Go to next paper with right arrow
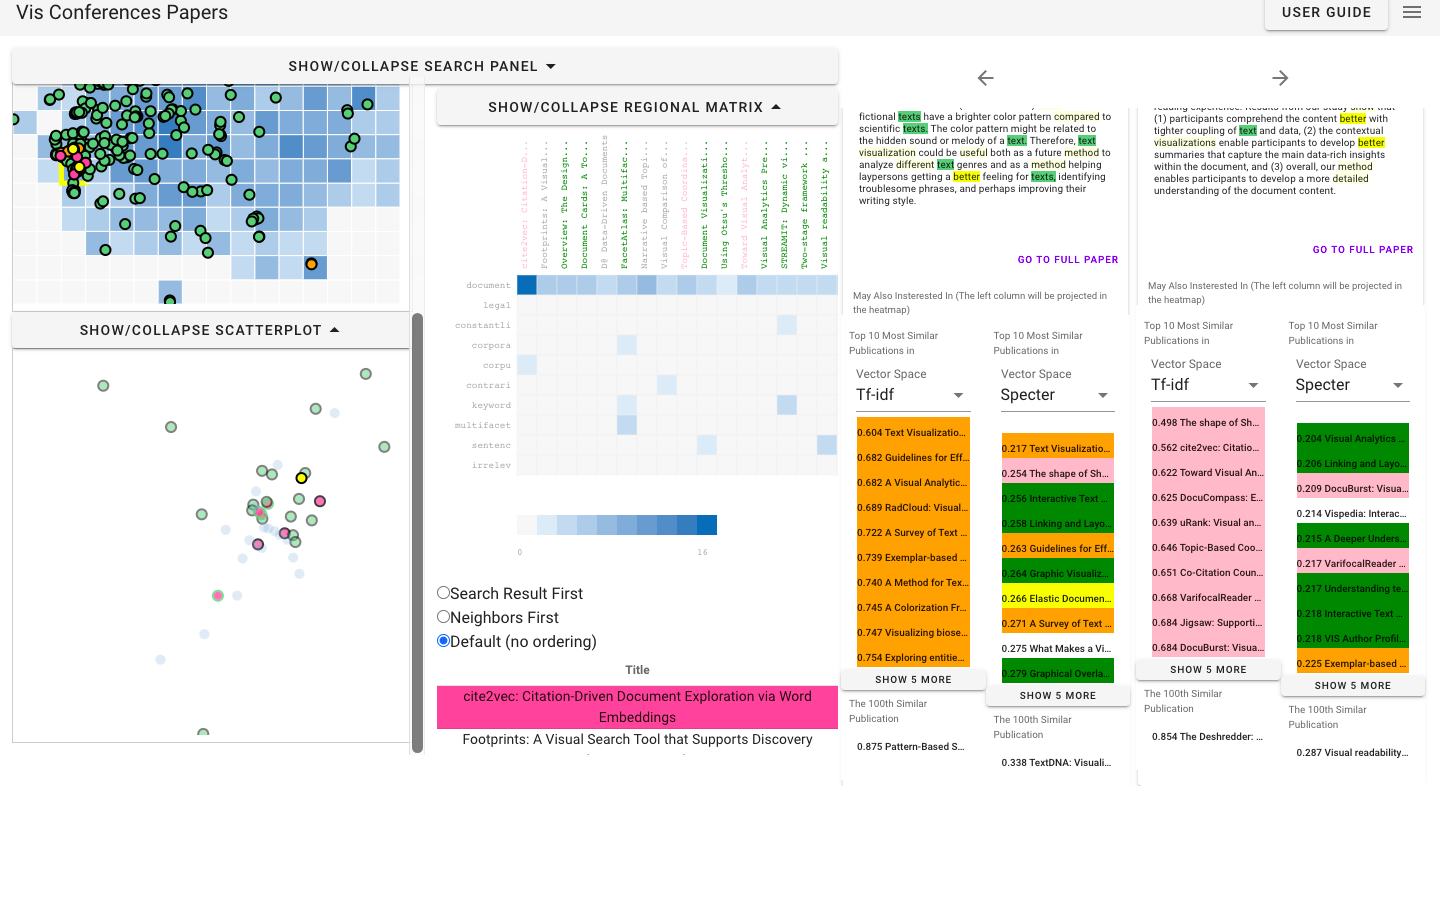The image size is (1440, 900). click(1280, 78)
